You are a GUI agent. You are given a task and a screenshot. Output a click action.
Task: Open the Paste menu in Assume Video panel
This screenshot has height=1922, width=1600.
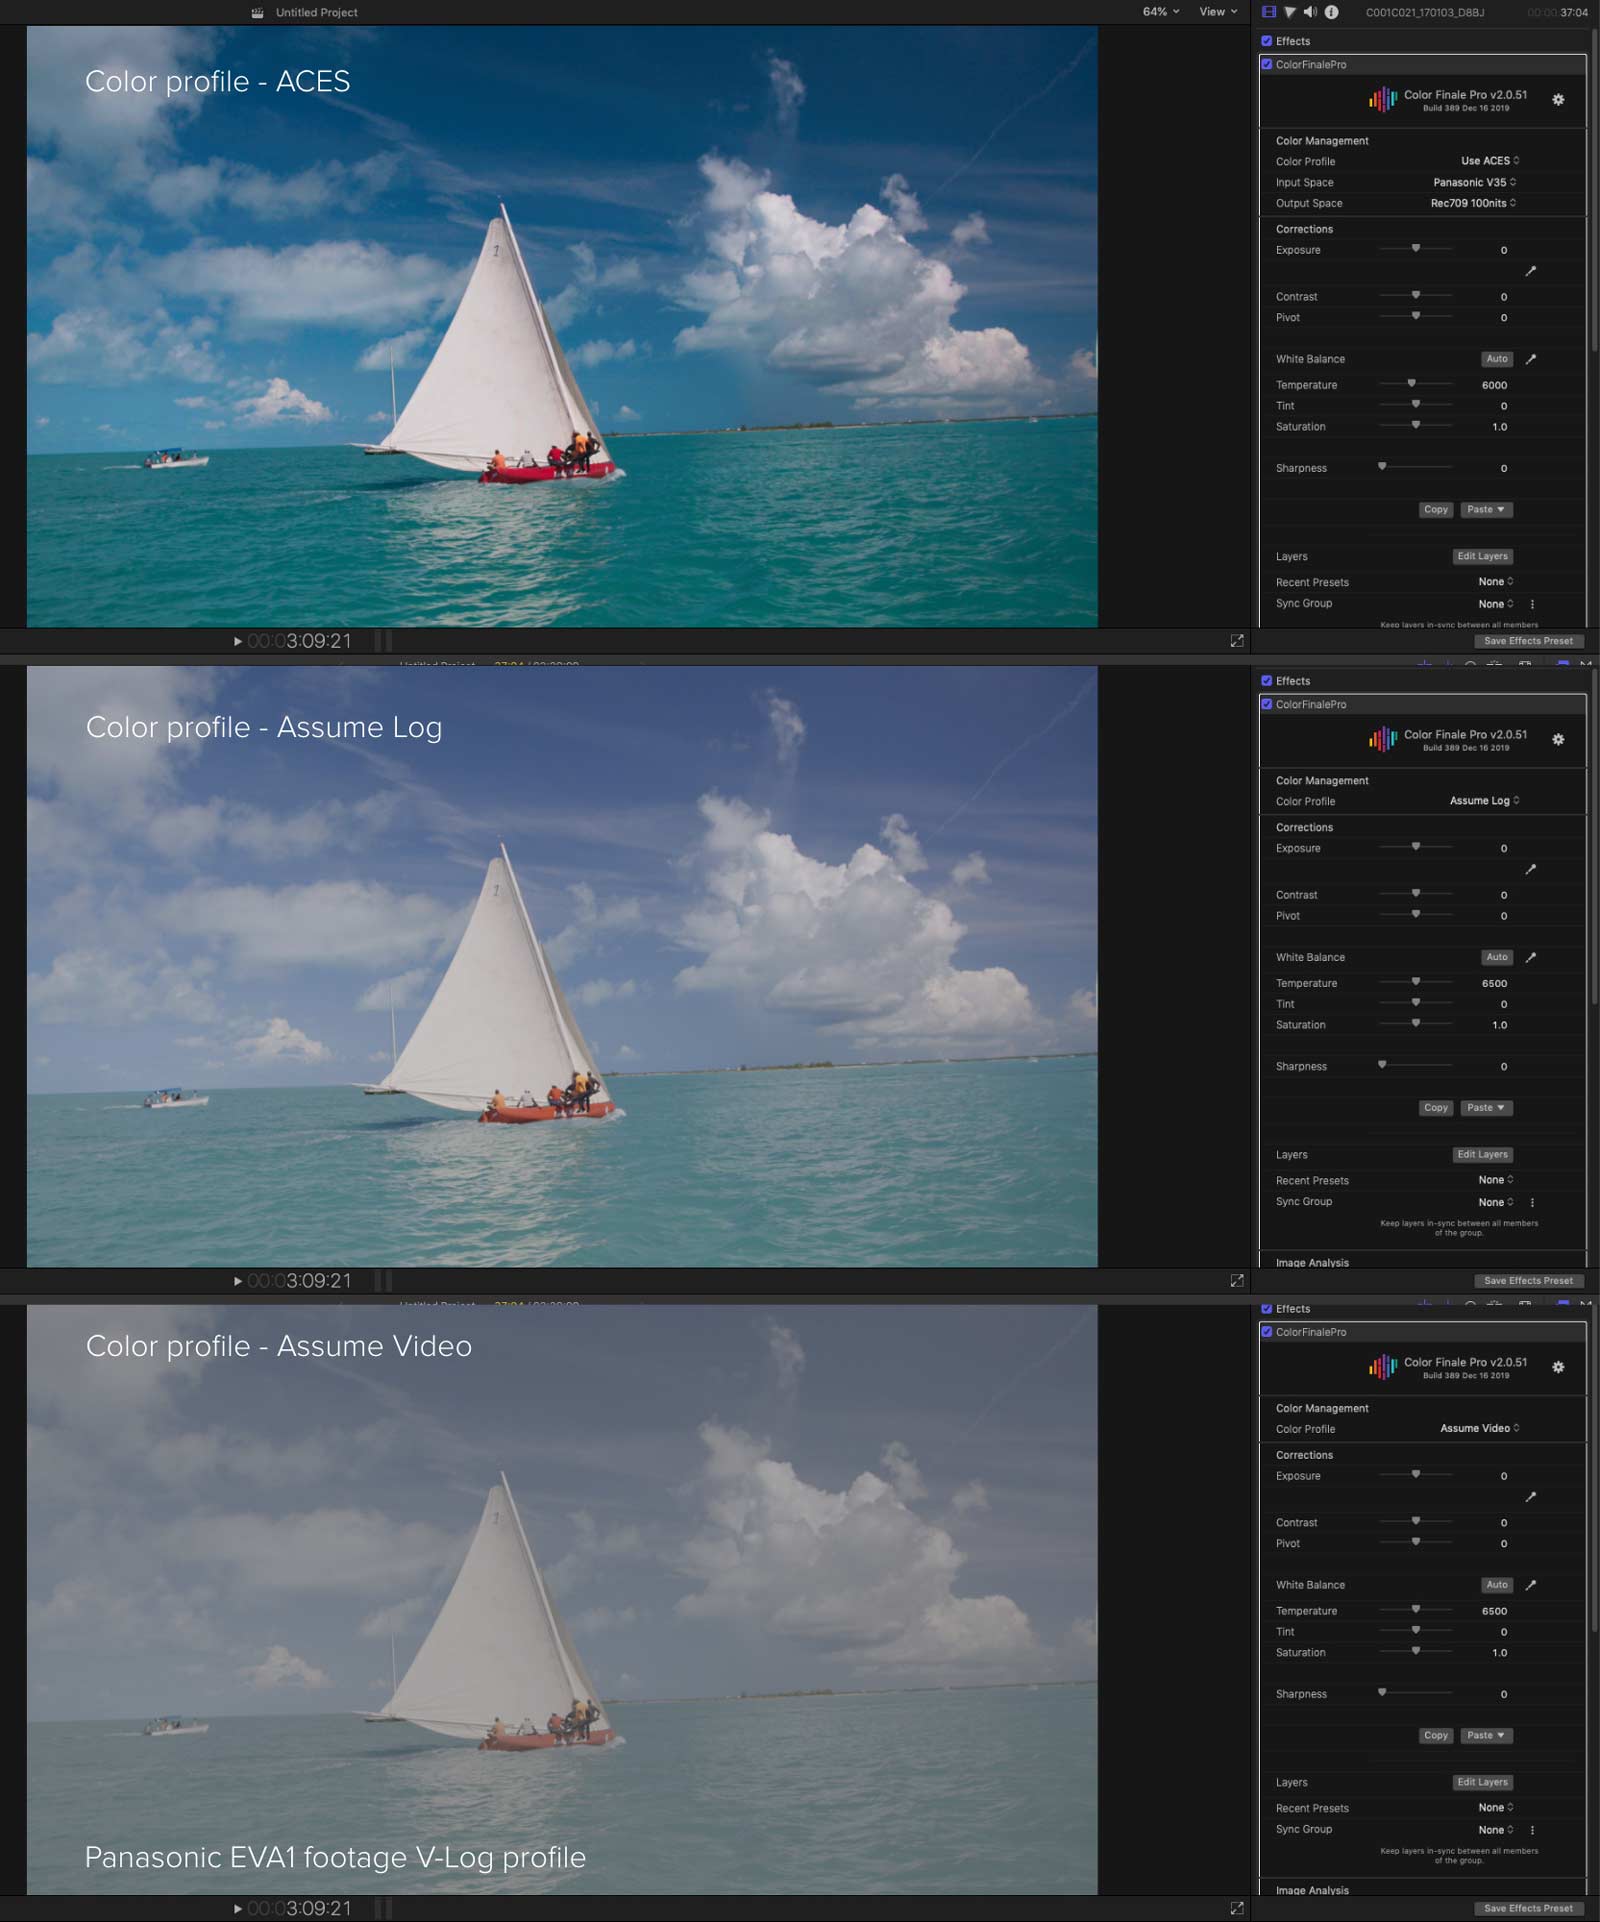(1486, 1736)
